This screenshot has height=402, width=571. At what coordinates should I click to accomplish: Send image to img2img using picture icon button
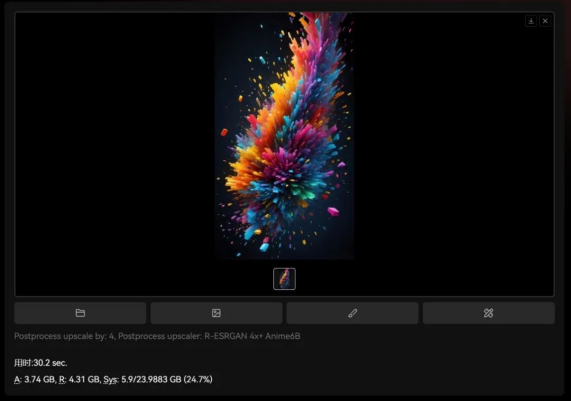tap(216, 313)
